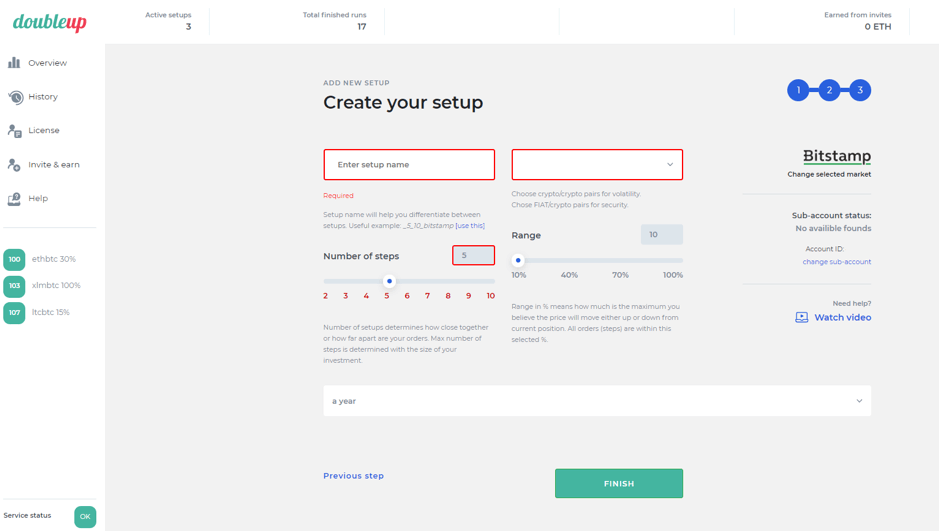
Task: Go back via Previous step link
Action: point(353,476)
